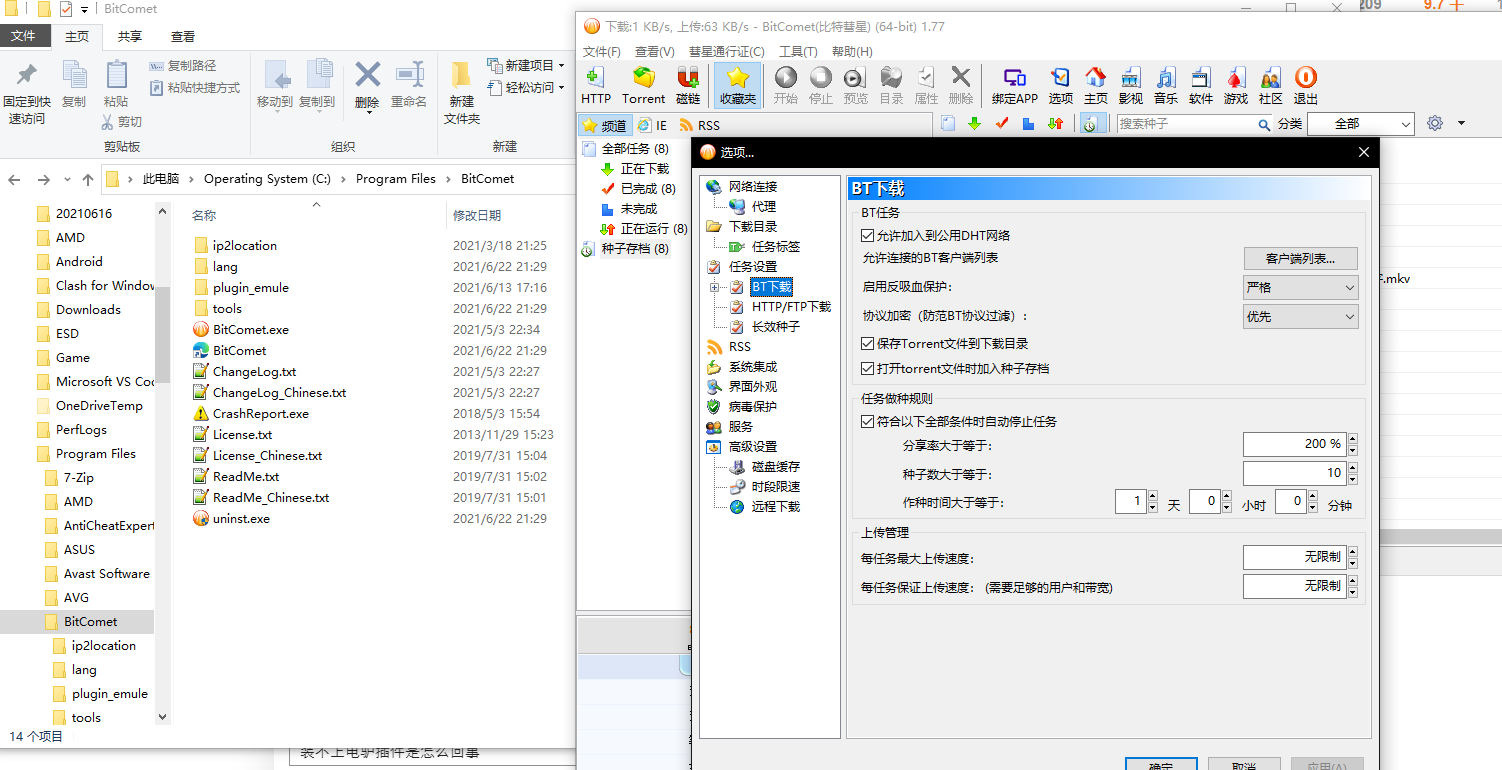Open the 协议加密 dropdown showing 优先
The height and width of the screenshot is (770, 1502).
coord(1300,316)
